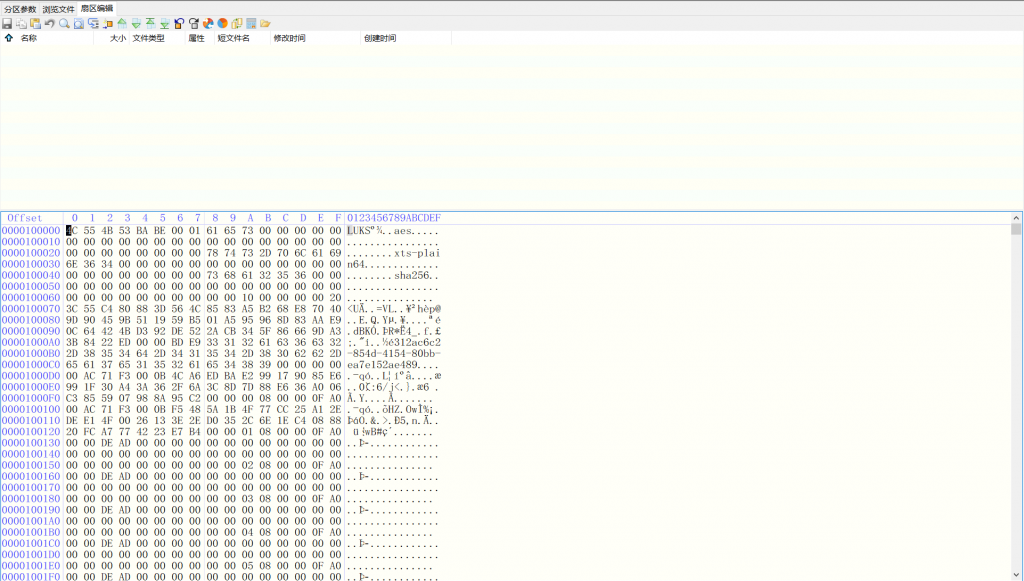
Task: Click the sha256 text in the ASCII column
Action: click(x=411, y=275)
